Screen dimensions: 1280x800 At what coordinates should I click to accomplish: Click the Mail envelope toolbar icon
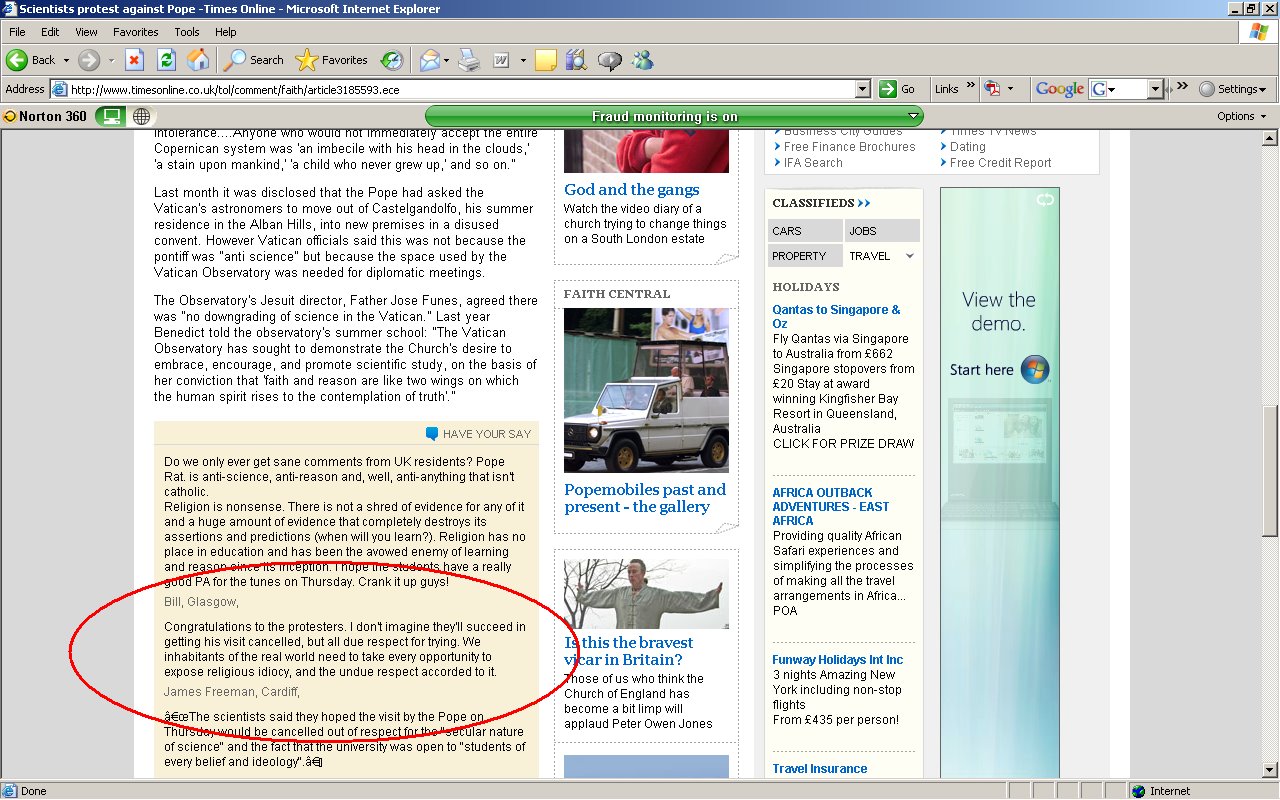pos(429,60)
